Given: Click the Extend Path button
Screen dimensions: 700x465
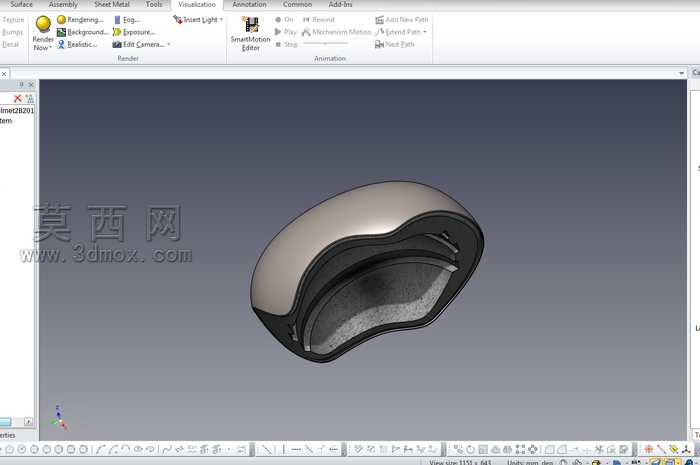Looking at the screenshot, I should (398, 32).
